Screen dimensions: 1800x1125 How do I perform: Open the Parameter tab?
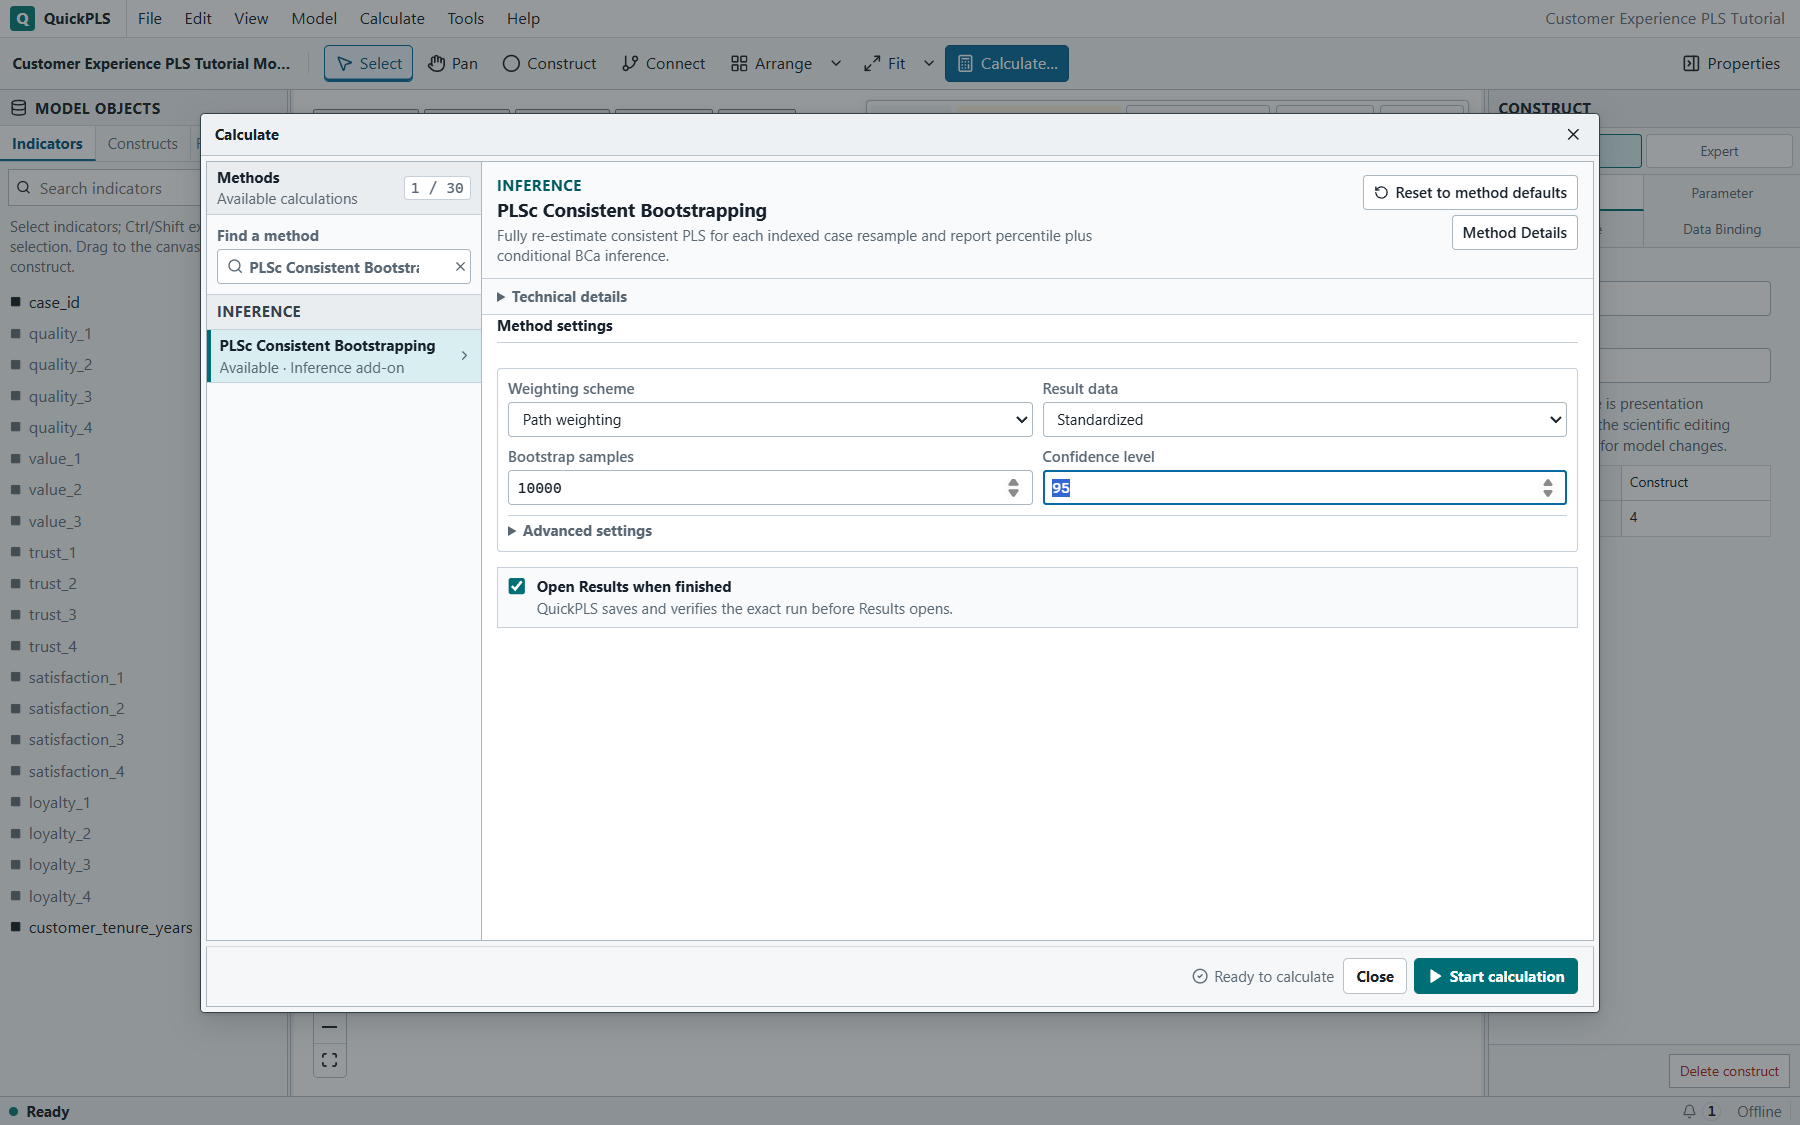coord(1722,193)
